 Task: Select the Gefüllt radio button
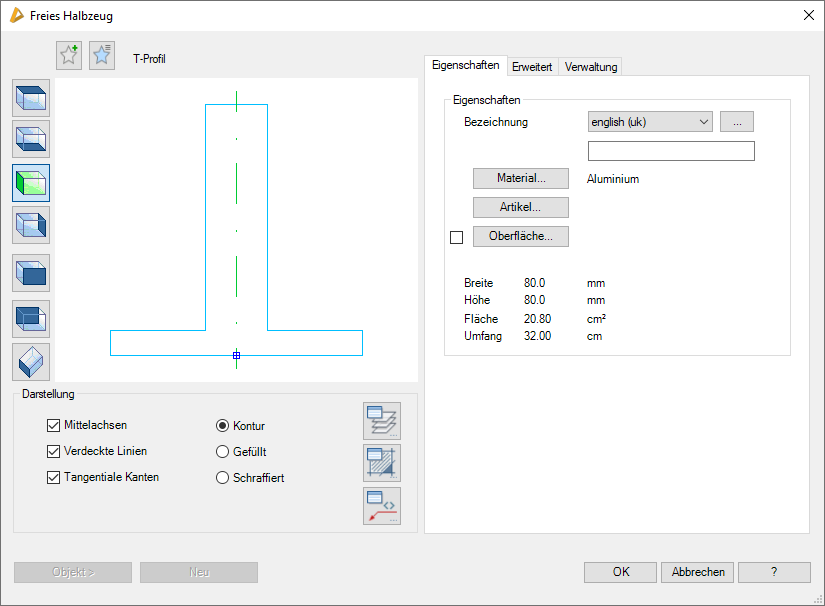(223, 452)
